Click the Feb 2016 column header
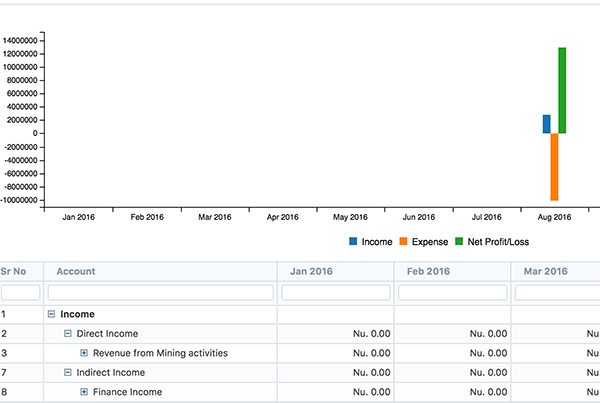Image resolution: width=600 pixels, height=403 pixels. point(428,271)
